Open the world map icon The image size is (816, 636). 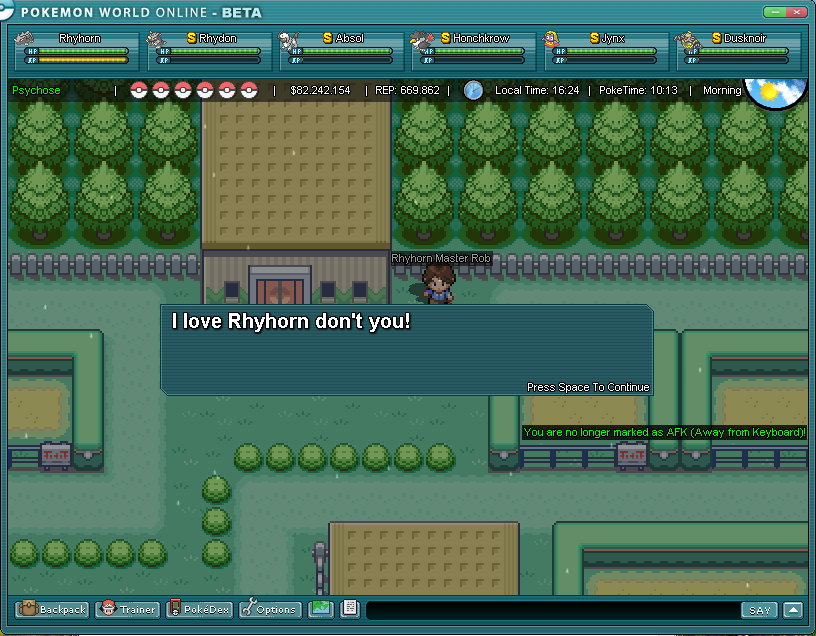tap(321, 608)
